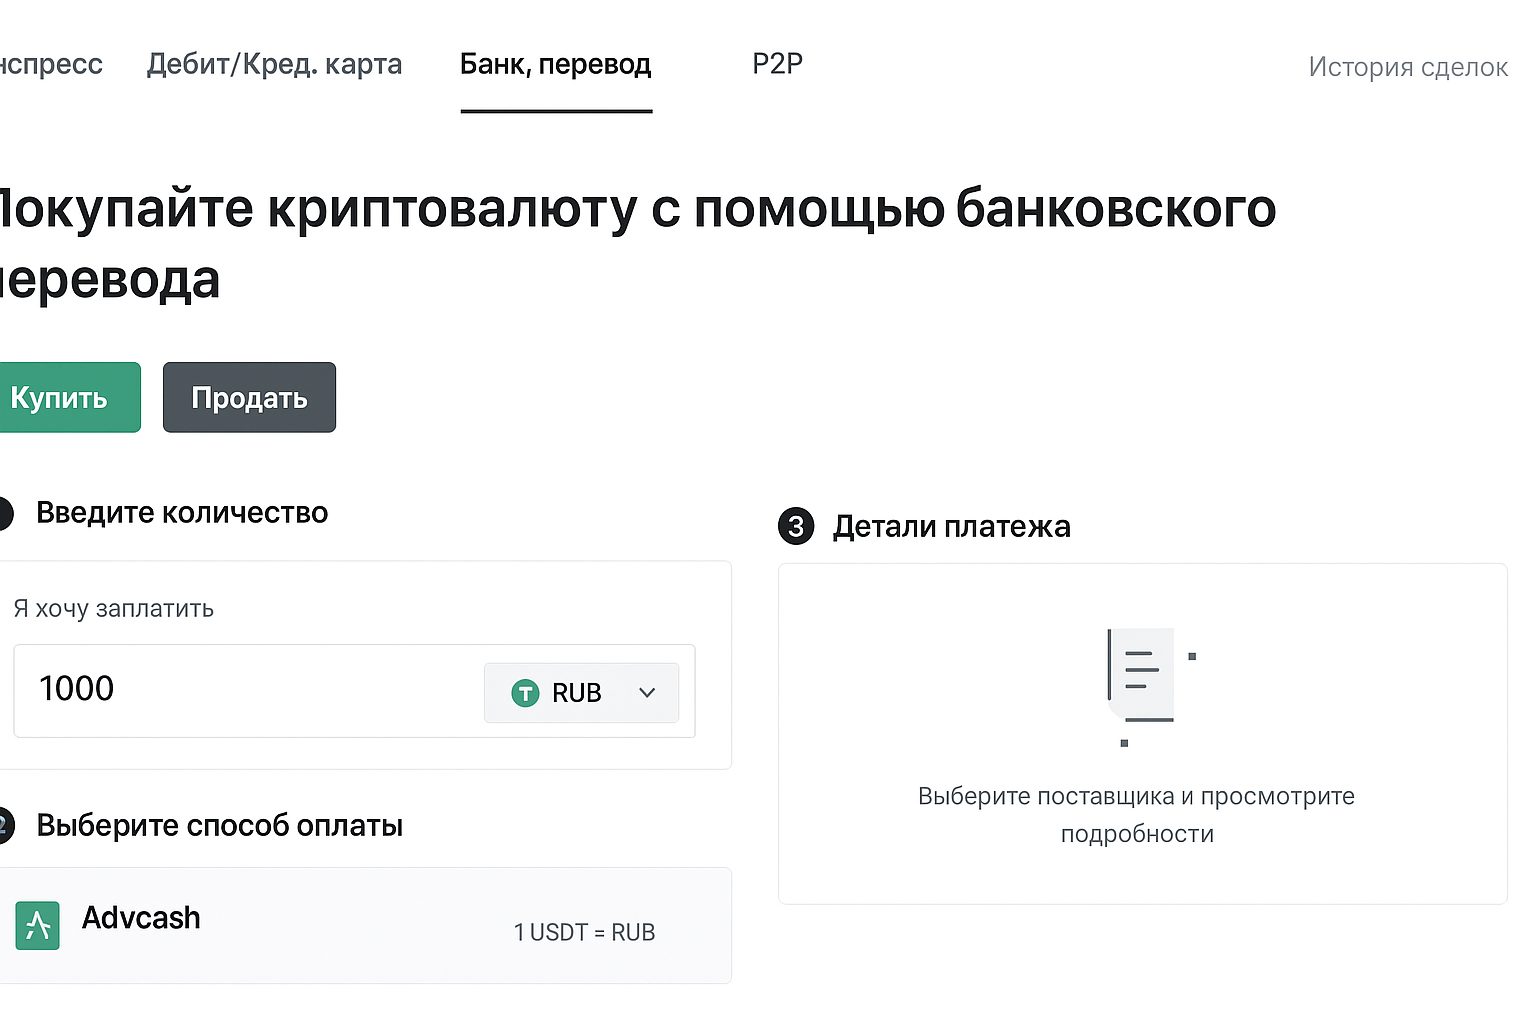The height and width of the screenshot is (1024, 1536).
Task: Click the green Advcash logo icon
Action: 38,925
